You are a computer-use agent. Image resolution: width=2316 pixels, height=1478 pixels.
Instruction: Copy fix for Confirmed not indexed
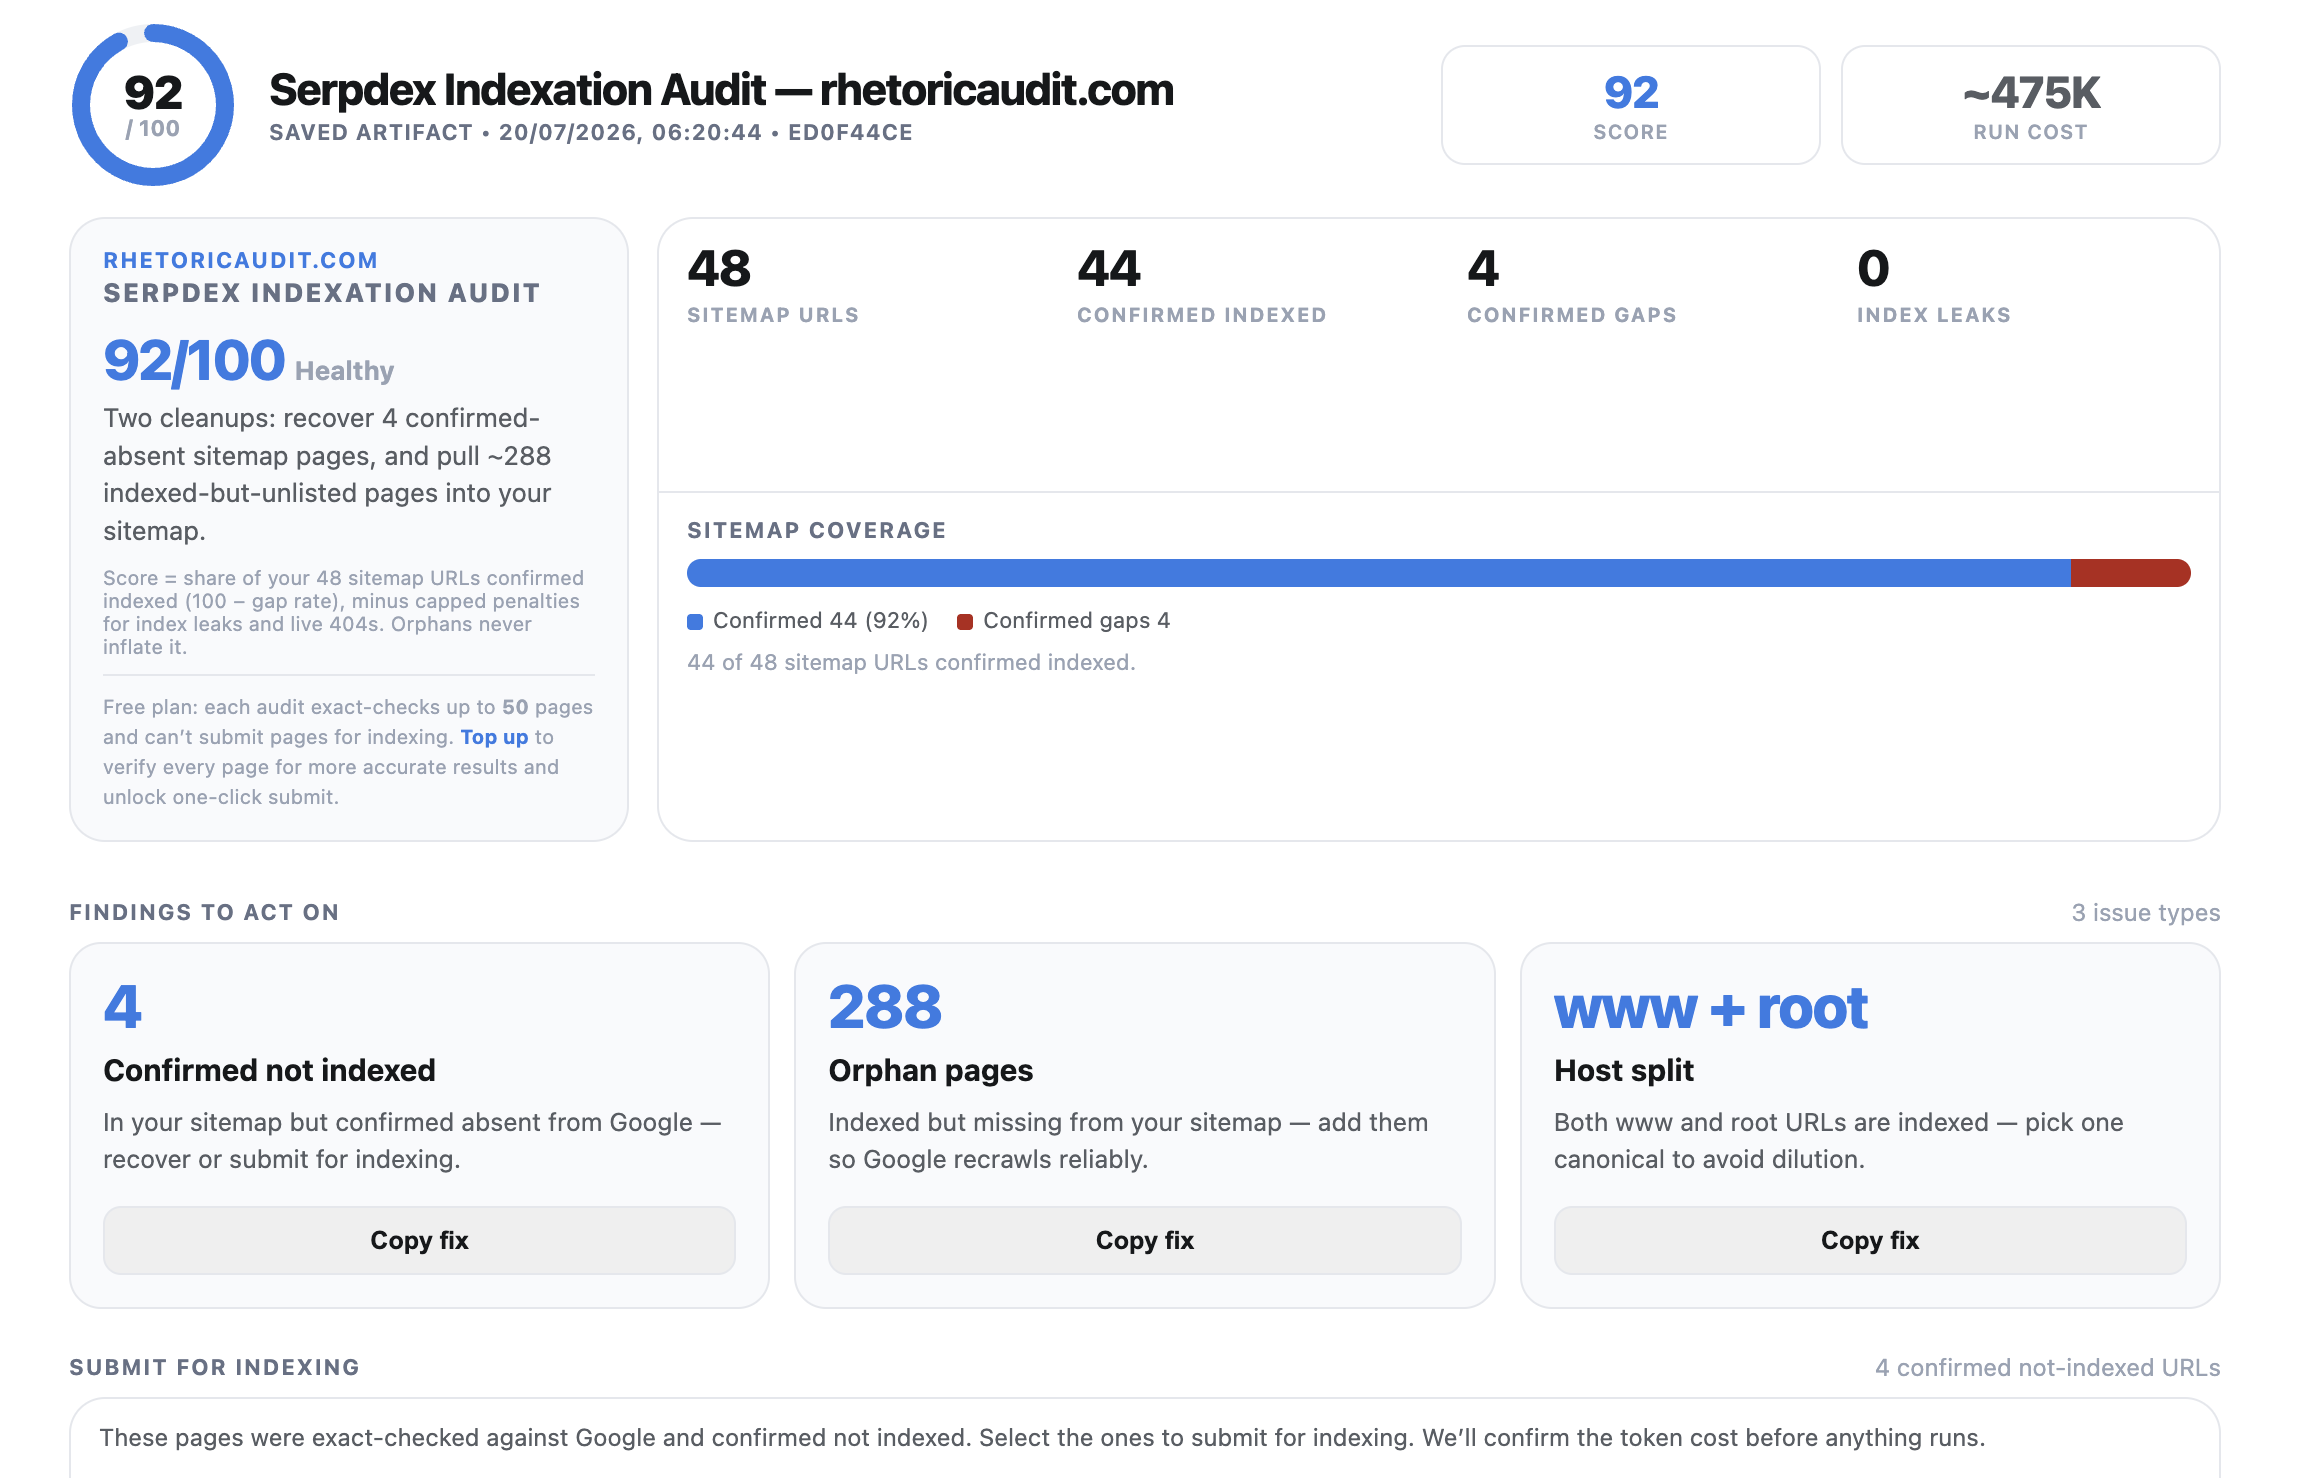pos(419,1240)
